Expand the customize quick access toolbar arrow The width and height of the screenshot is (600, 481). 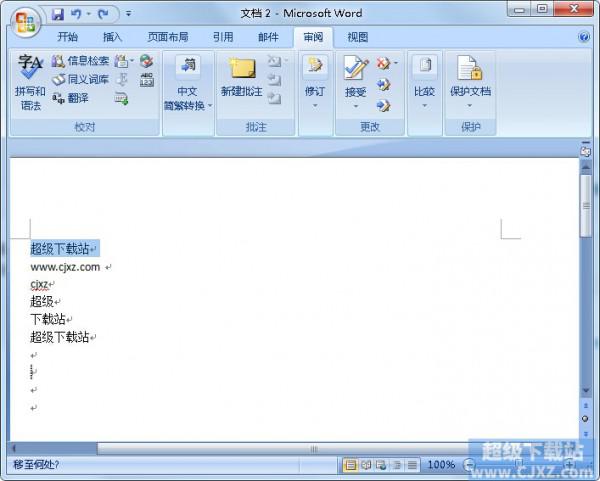129,14
